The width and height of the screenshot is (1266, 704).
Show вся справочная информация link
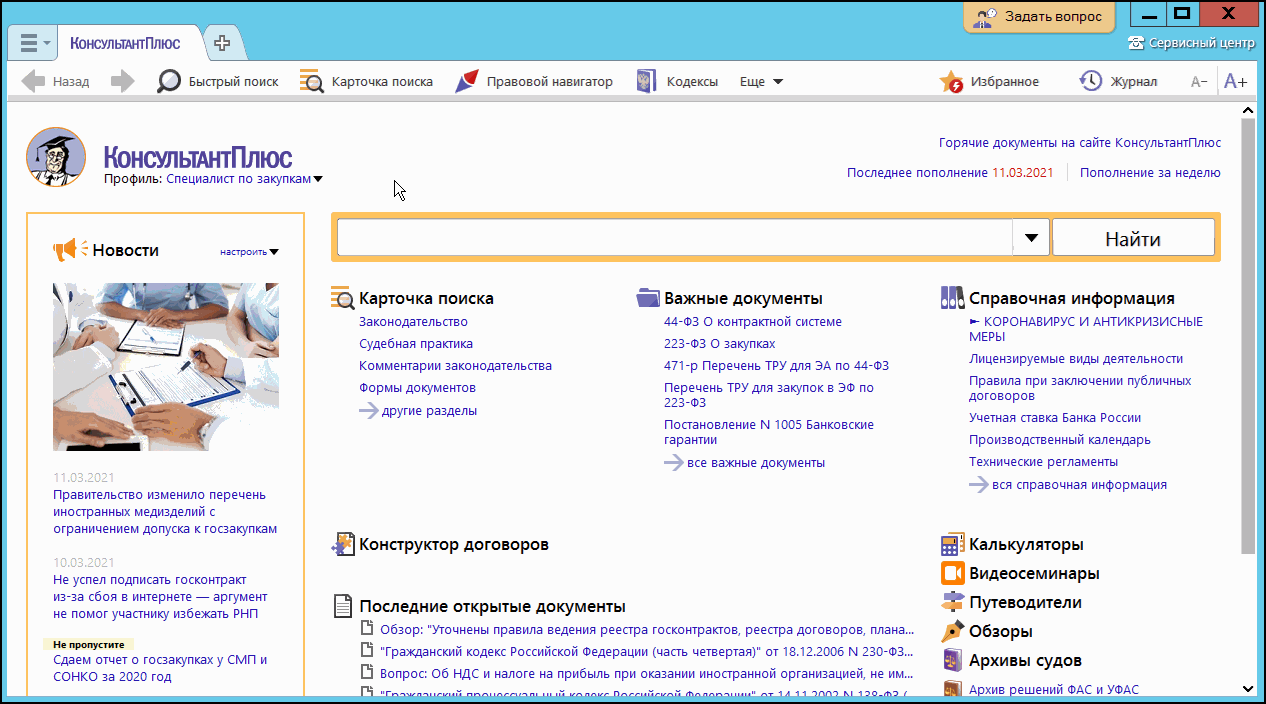[1079, 485]
